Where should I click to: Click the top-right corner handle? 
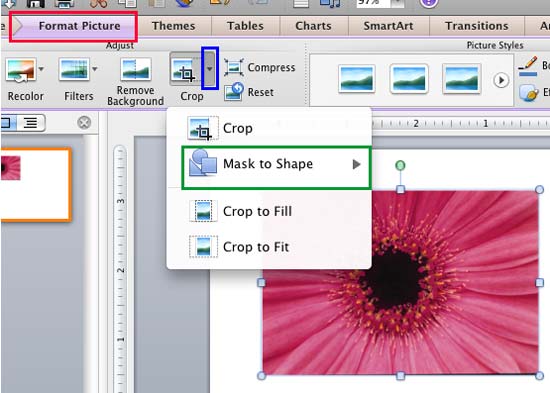pyautogui.click(x=539, y=189)
